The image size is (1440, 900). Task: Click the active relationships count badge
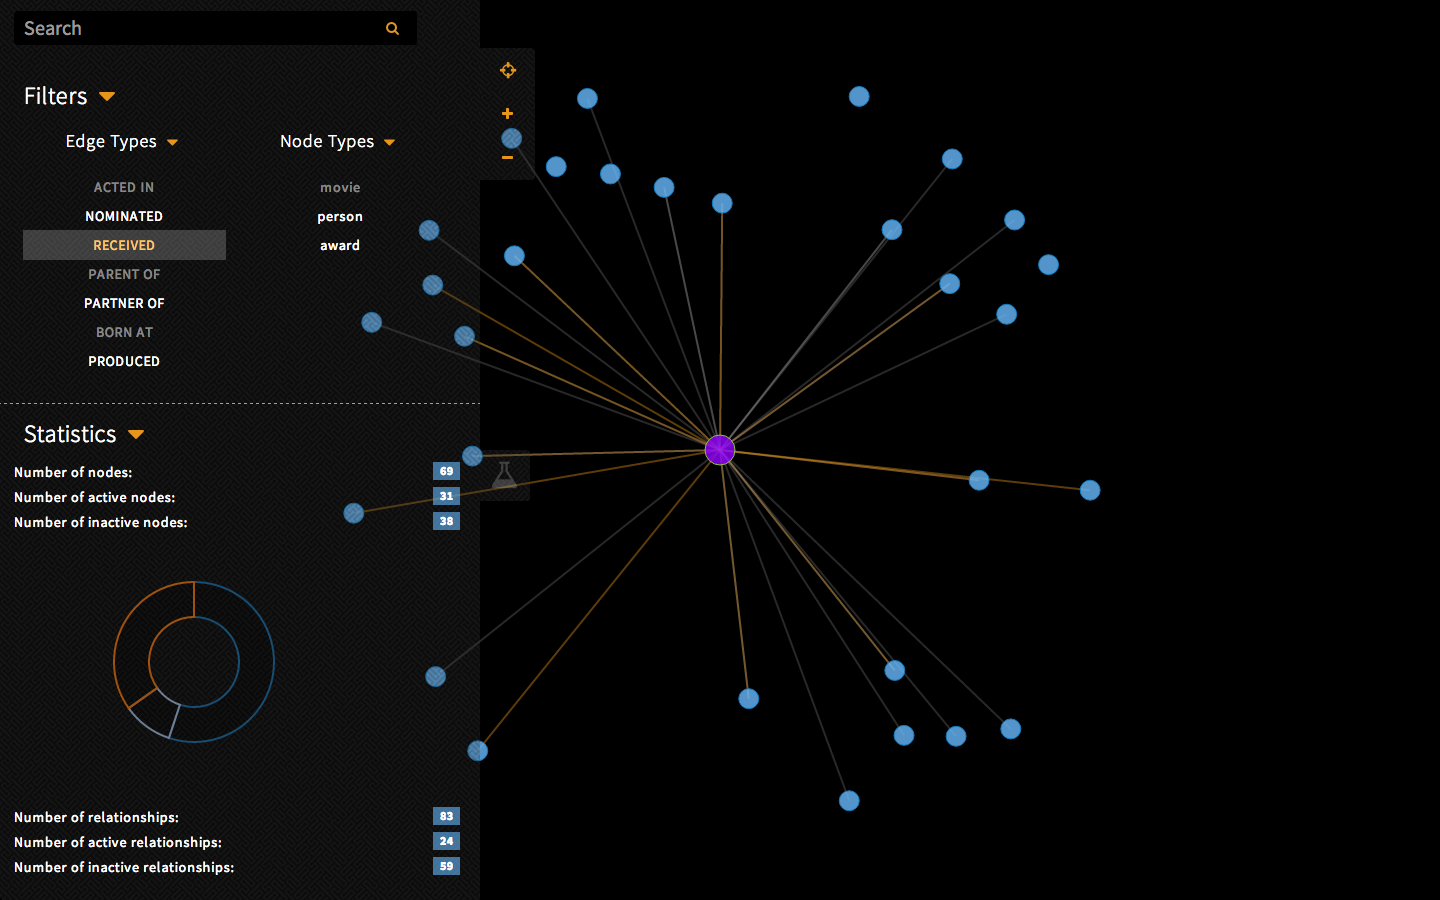point(446,841)
